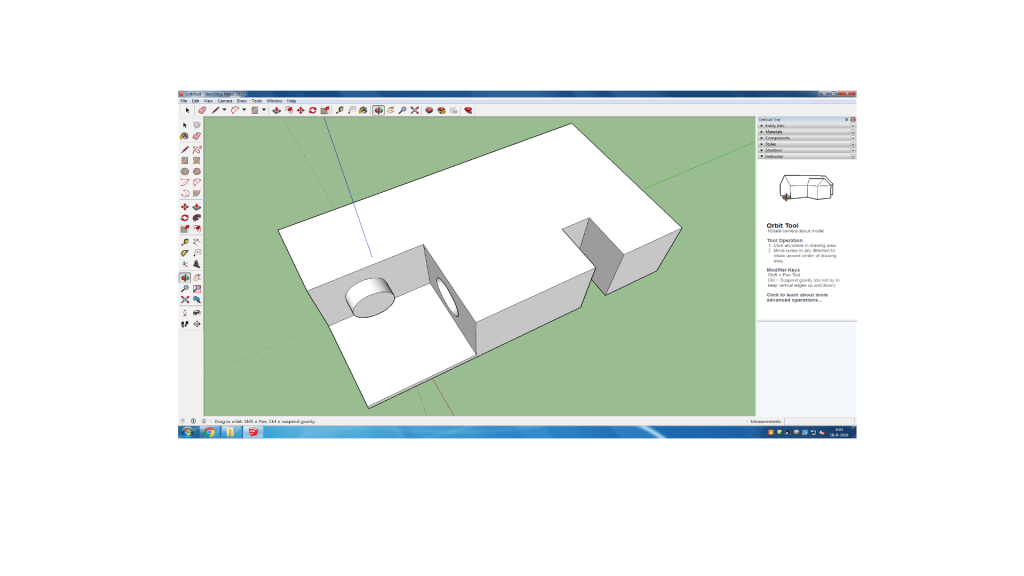
Task: Choose the Paint Bucket tool in the left toolbar
Action: click(185, 136)
